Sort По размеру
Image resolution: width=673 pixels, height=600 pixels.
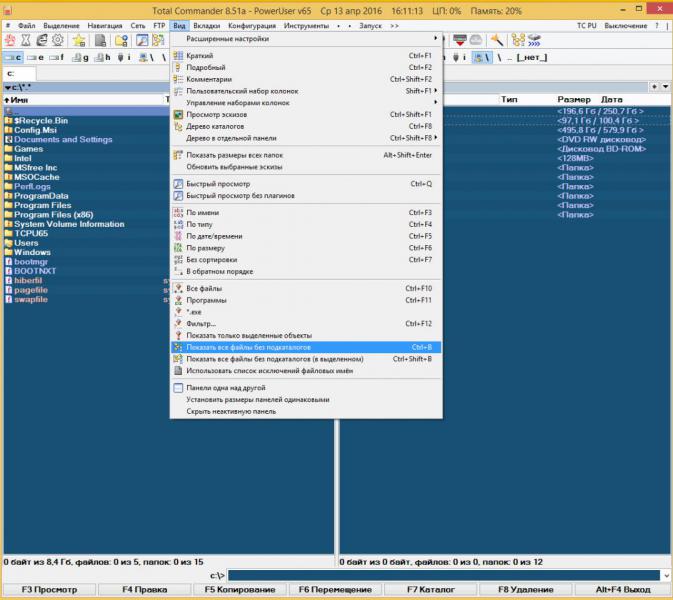click(306, 248)
